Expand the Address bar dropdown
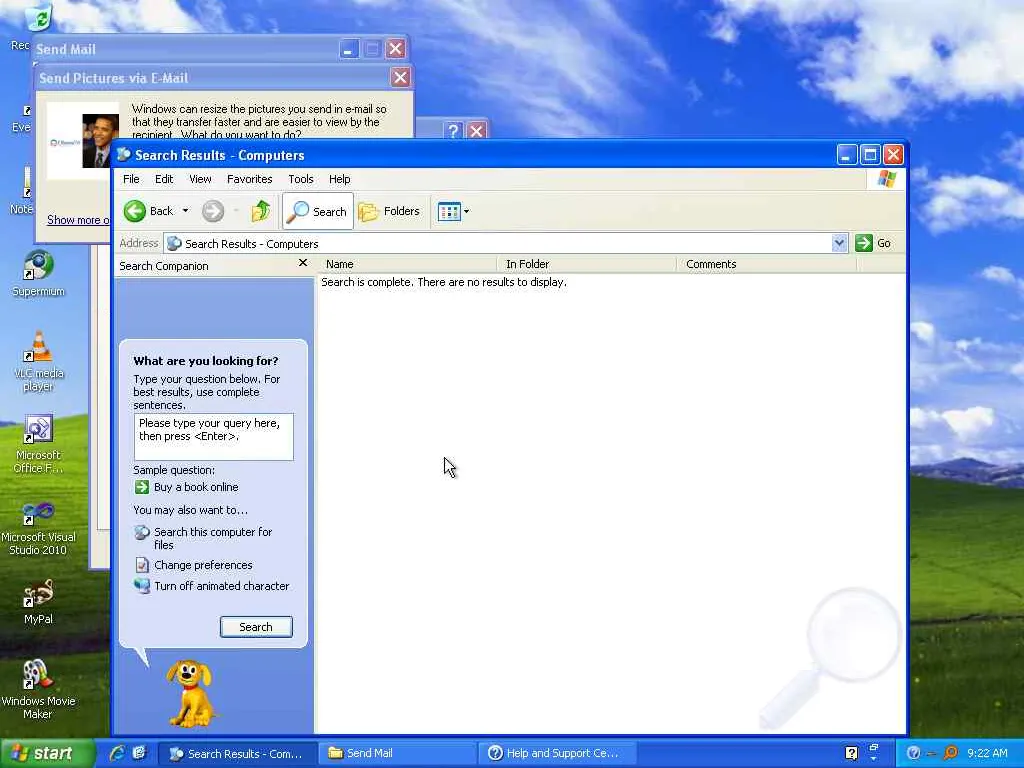 coord(839,244)
